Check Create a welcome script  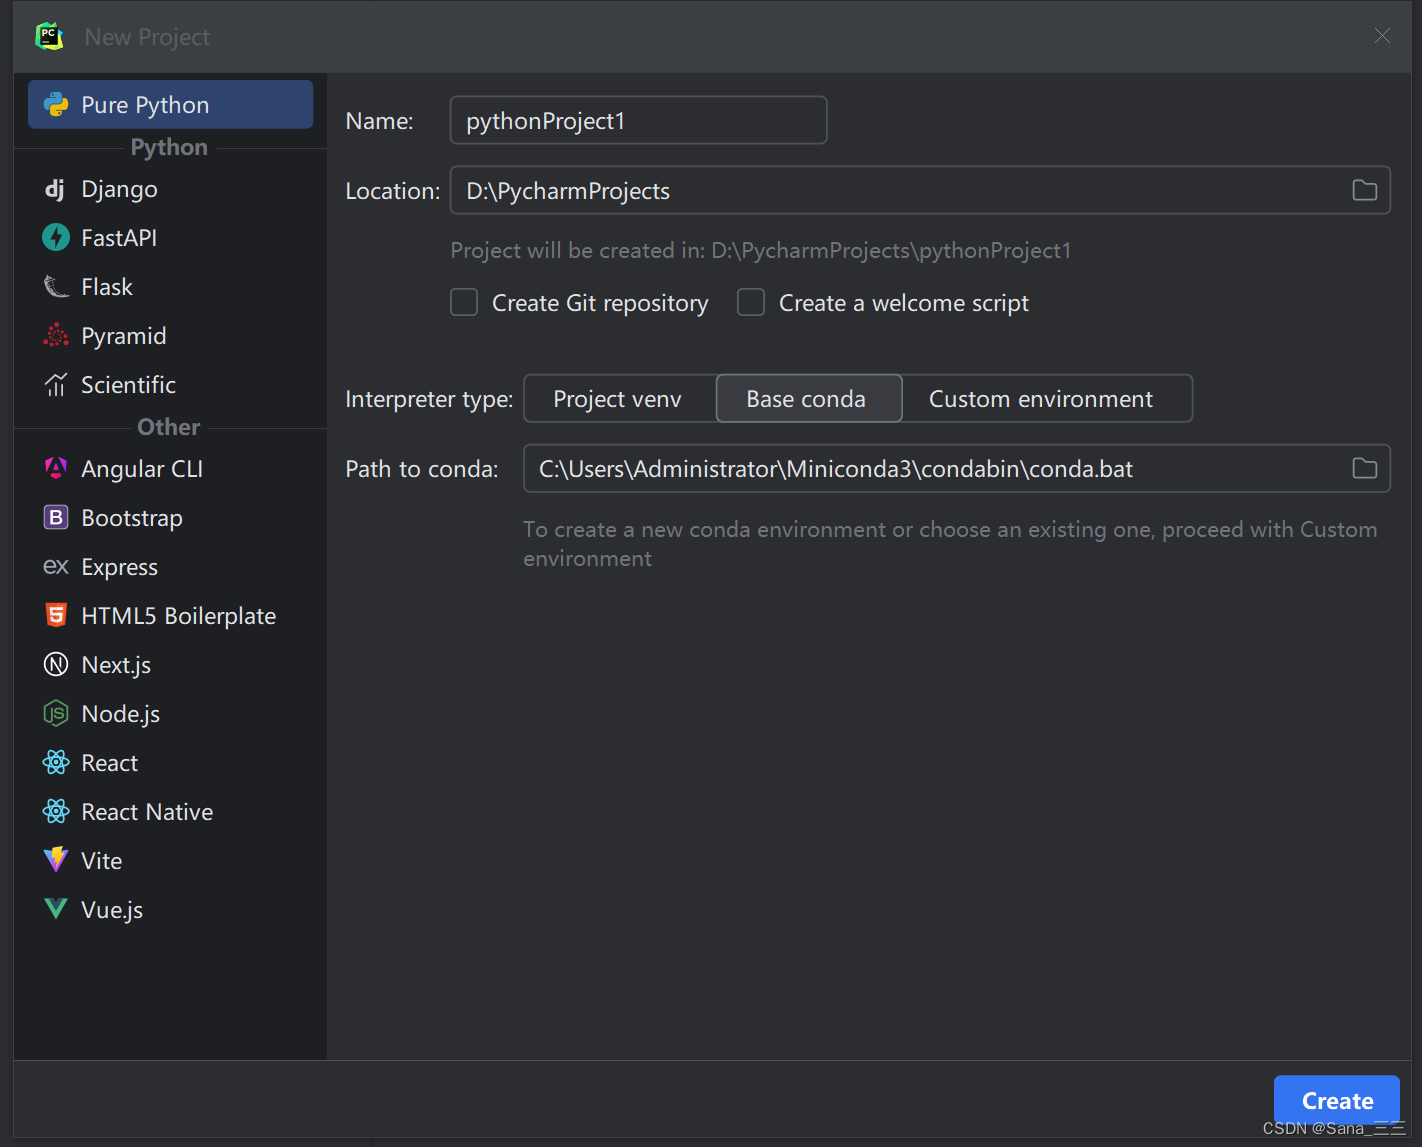click(x=750, y=302)
